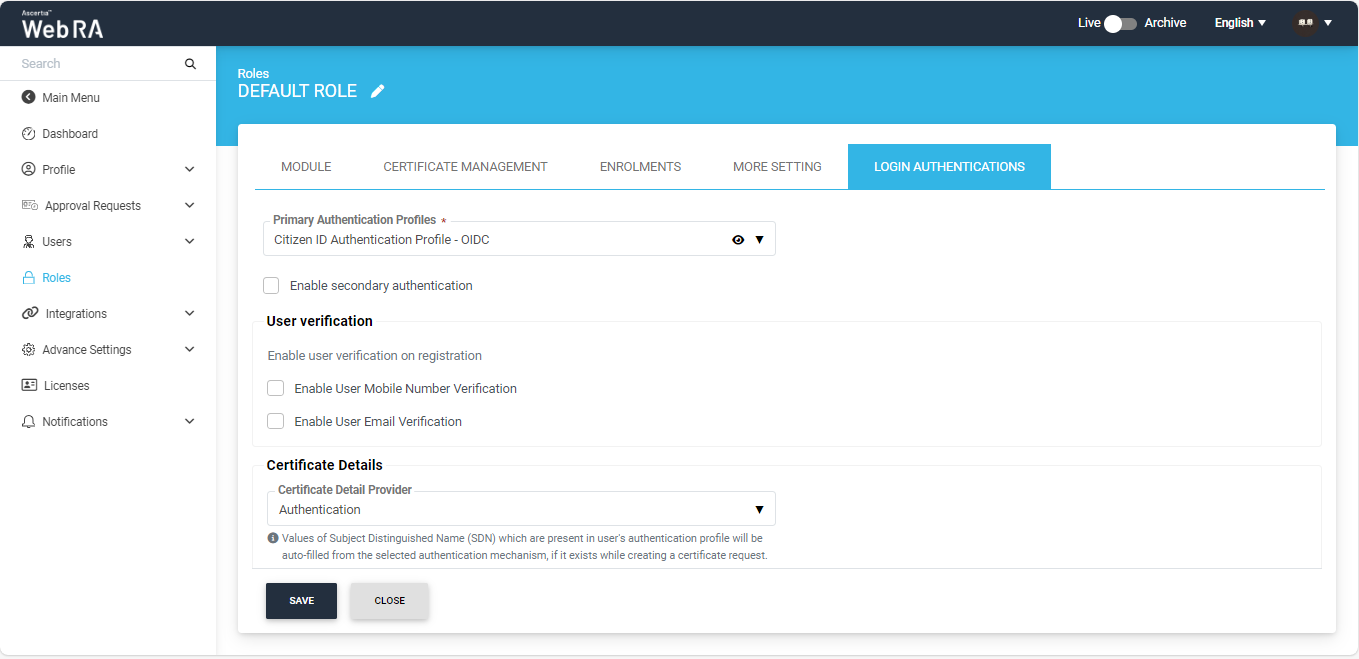
Task: View profile with eye icon in Primary Authentication
Action: pyautogui.click(x=738, y=240)
